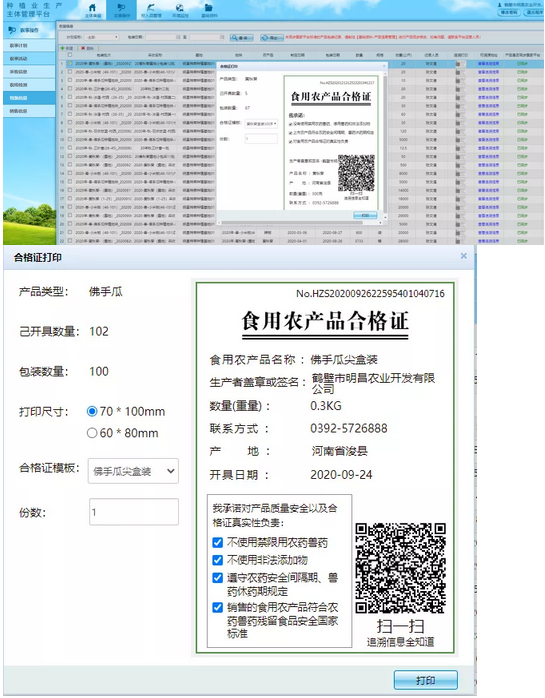Click the 产品类型 value 佛手瓜

106,292
